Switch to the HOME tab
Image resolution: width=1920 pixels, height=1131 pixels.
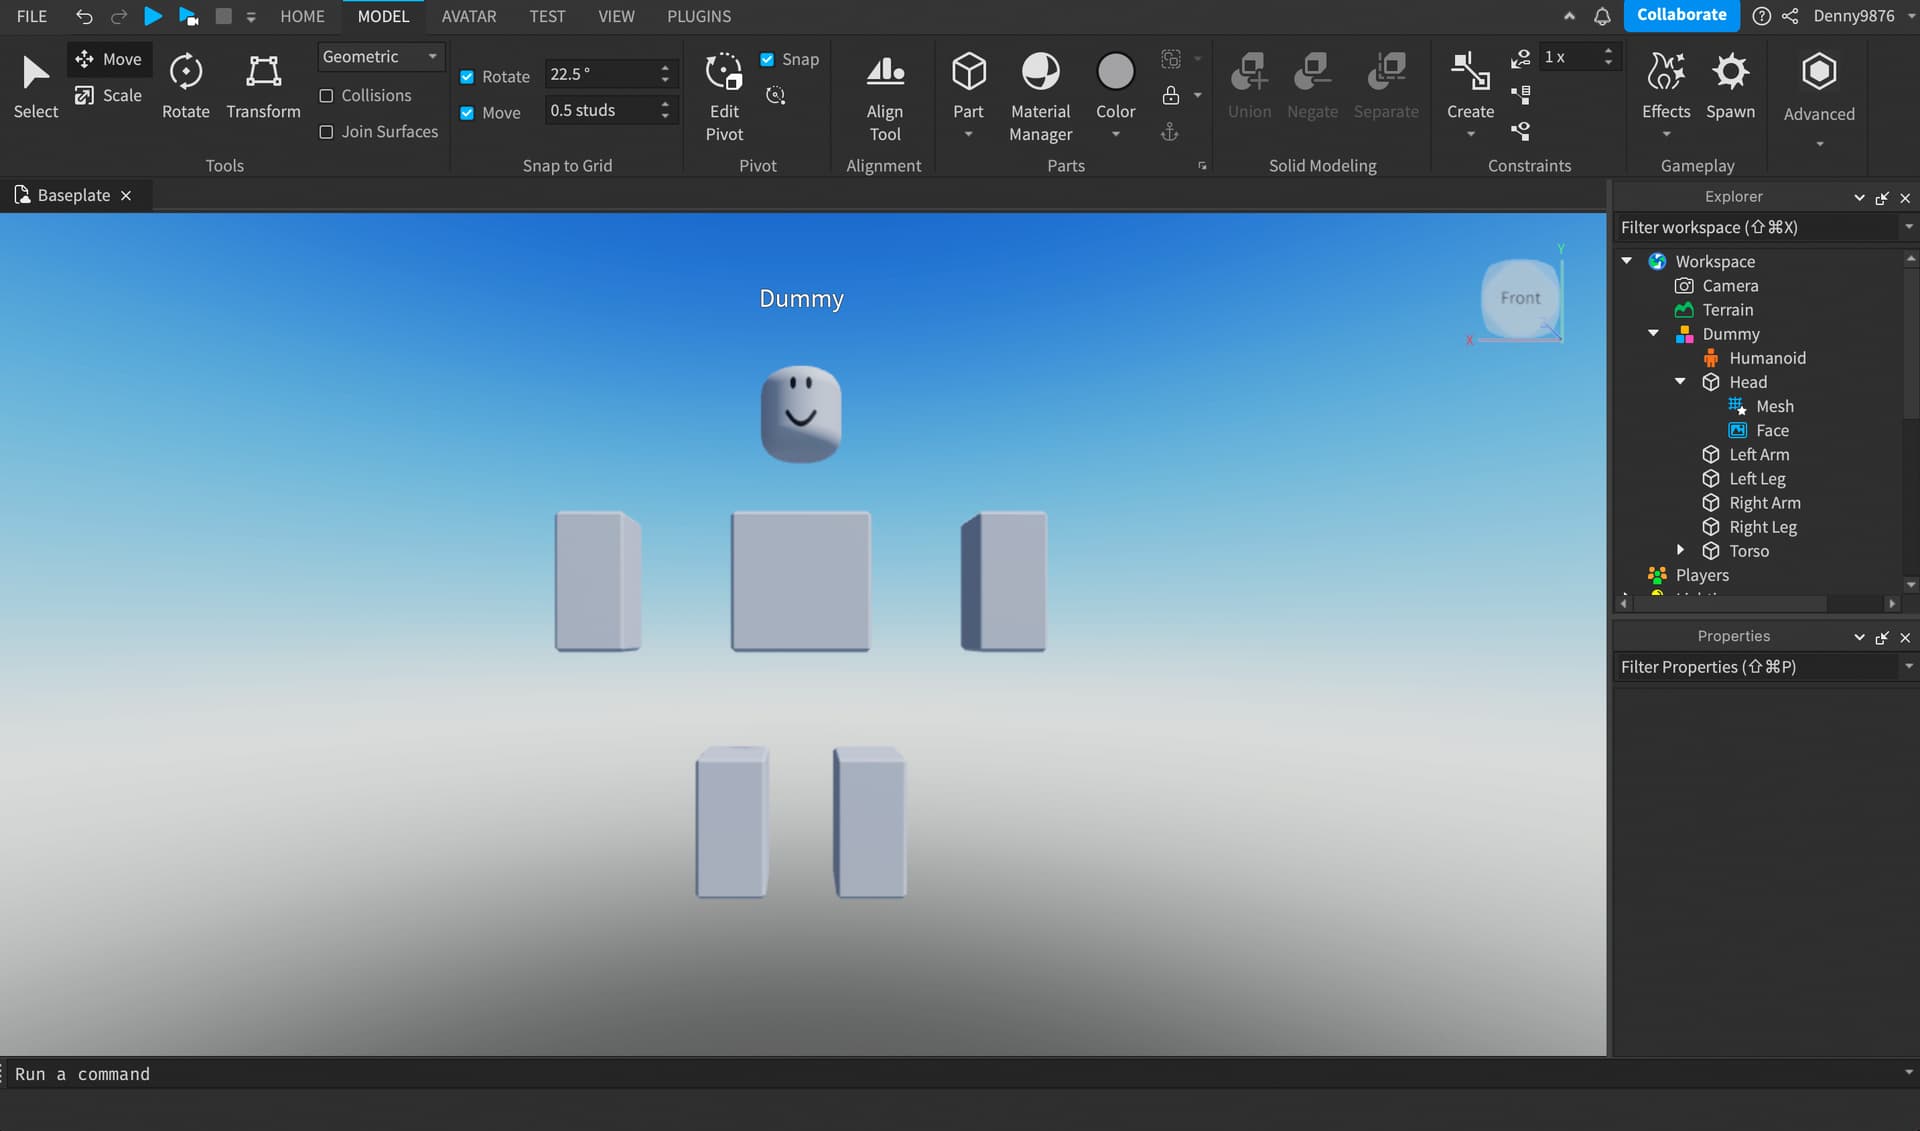[x=302, y=16]
